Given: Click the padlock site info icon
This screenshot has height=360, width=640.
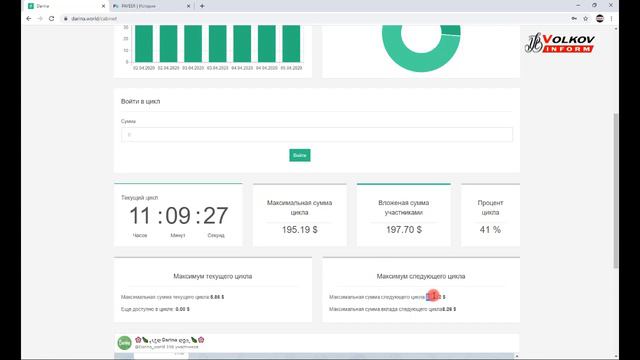Looking at the screenshot, I should click(x=65, y=18).
